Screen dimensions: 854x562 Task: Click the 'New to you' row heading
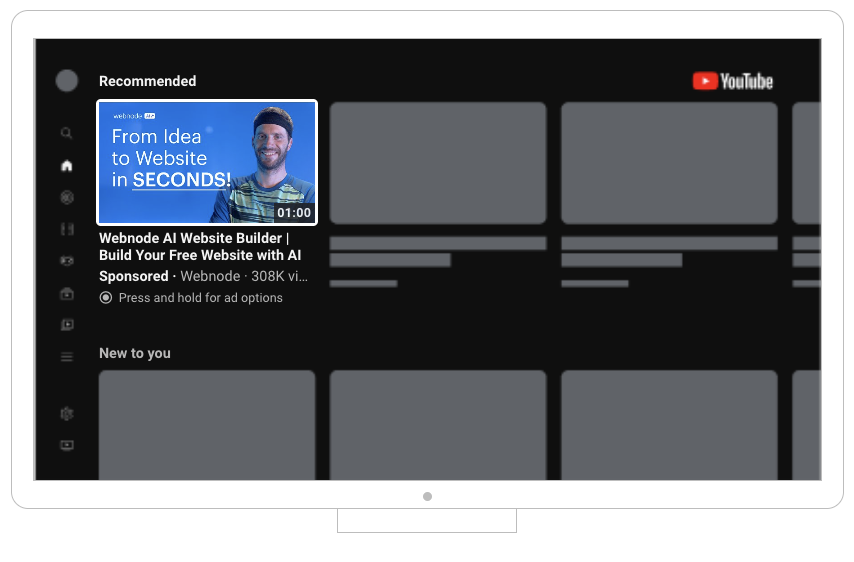point(135,353)
